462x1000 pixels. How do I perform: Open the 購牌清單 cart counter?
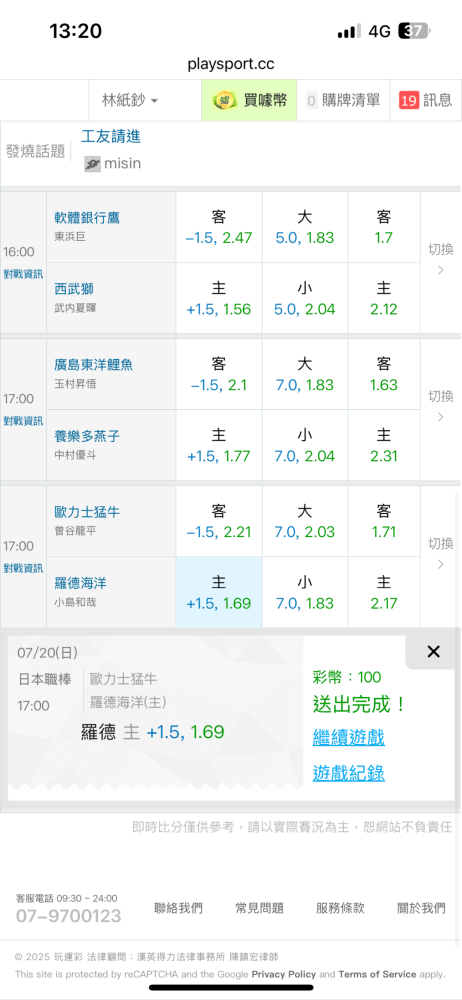pyautogui.click(x=343, y=100)
